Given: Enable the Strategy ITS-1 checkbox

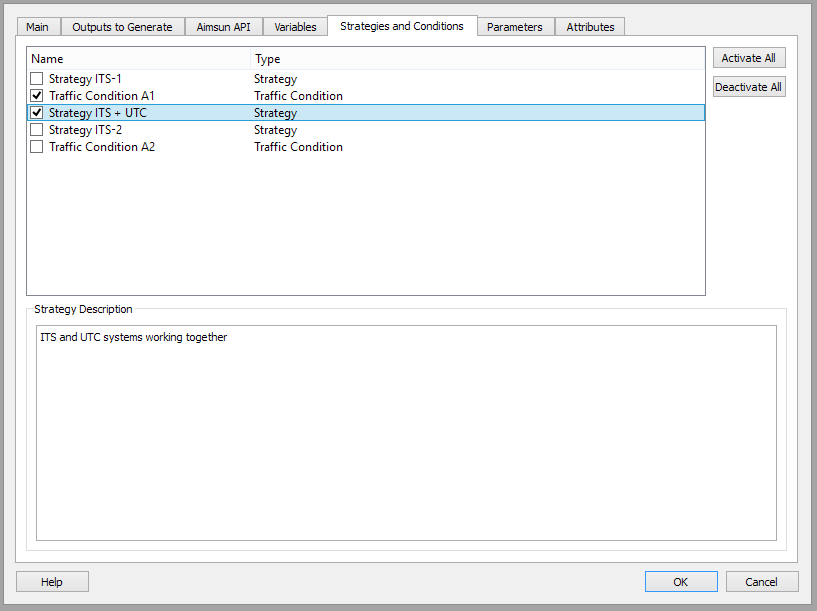Looking at the screenshot, I should tap(37, 79).
